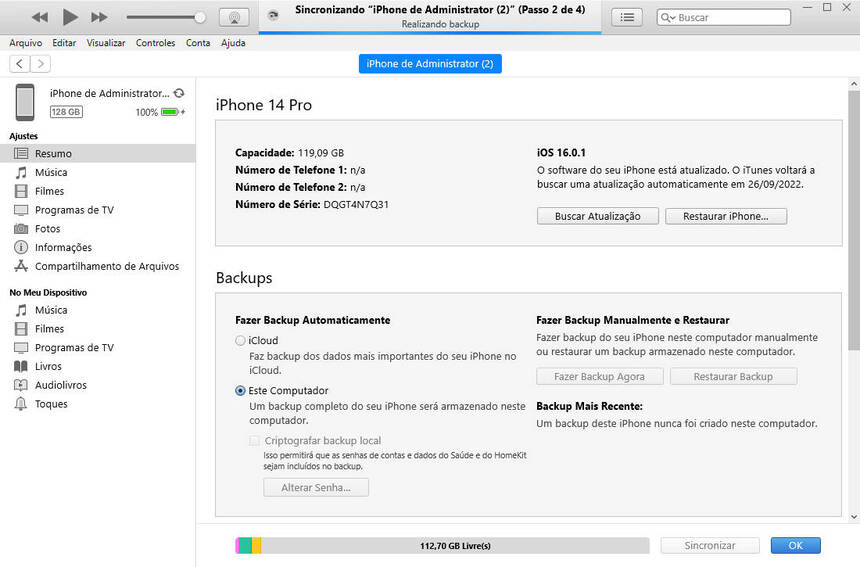
Task: Click the serial number DQGT4N7Q31
Action: [356, 205]
